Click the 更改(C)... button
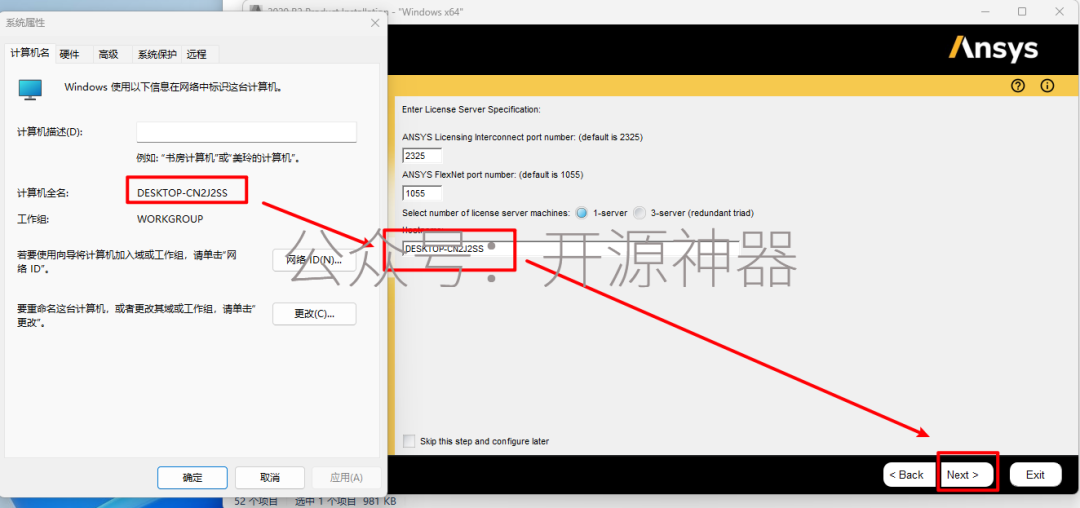The width and height of the screenshot is (1080, 508). pyautogui.click(x=314, y=314)
